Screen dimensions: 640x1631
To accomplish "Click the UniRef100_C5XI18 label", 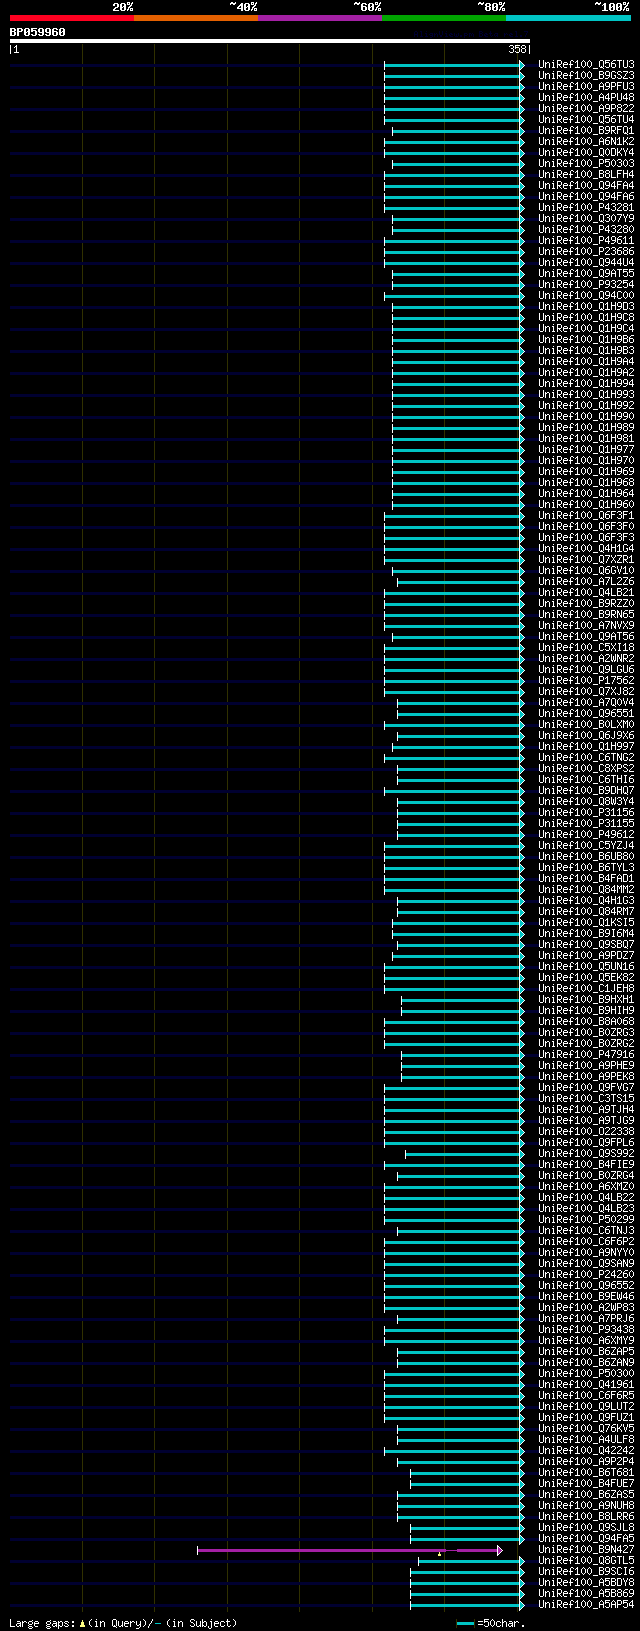I will (586, 647).
